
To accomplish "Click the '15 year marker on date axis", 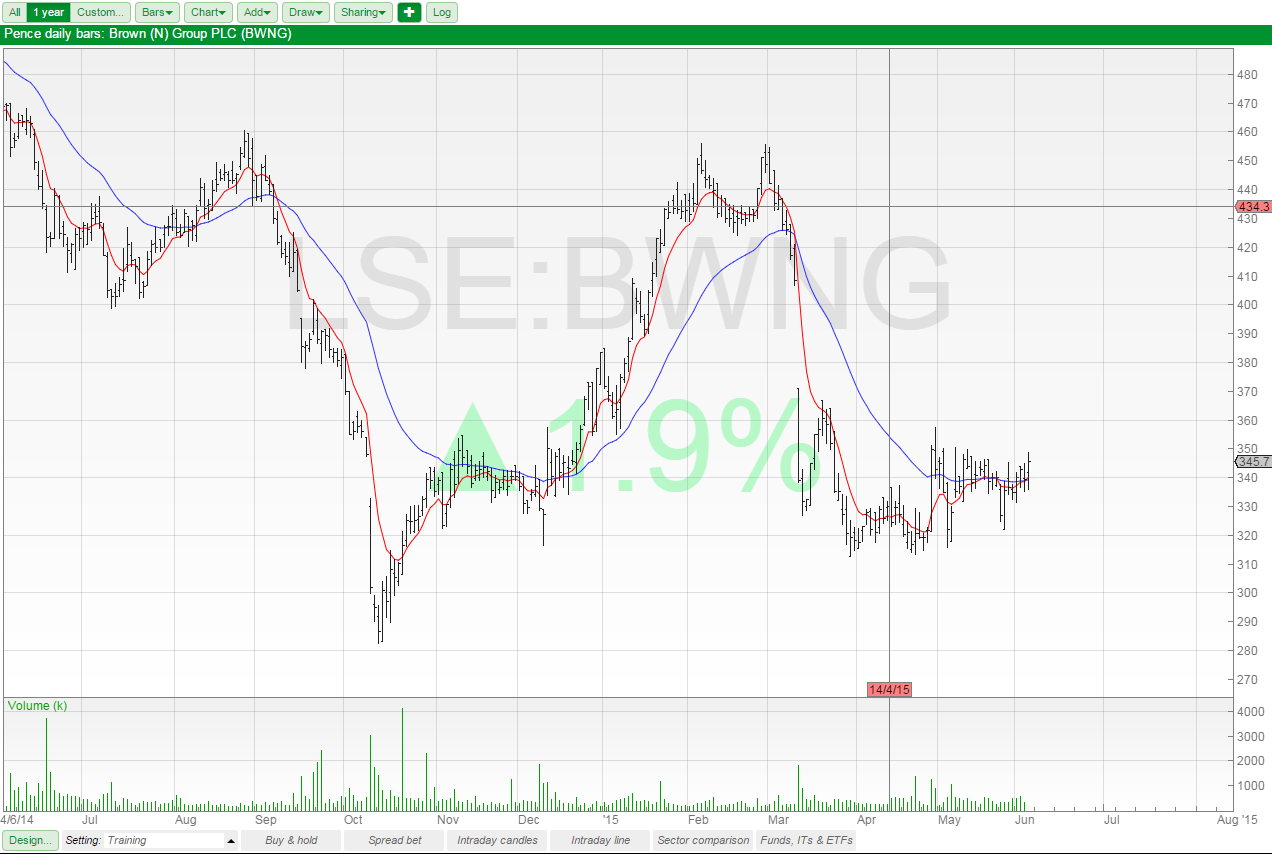I will (610, 819).
